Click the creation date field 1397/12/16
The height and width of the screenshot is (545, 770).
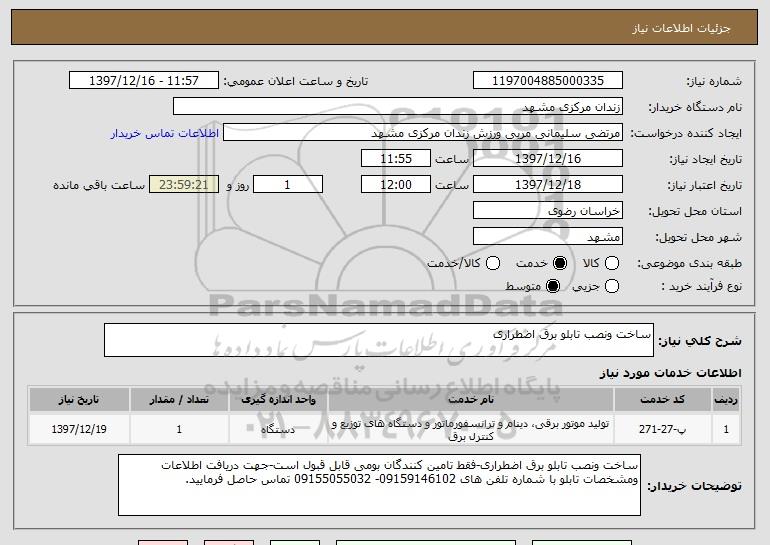coord(548,159)
